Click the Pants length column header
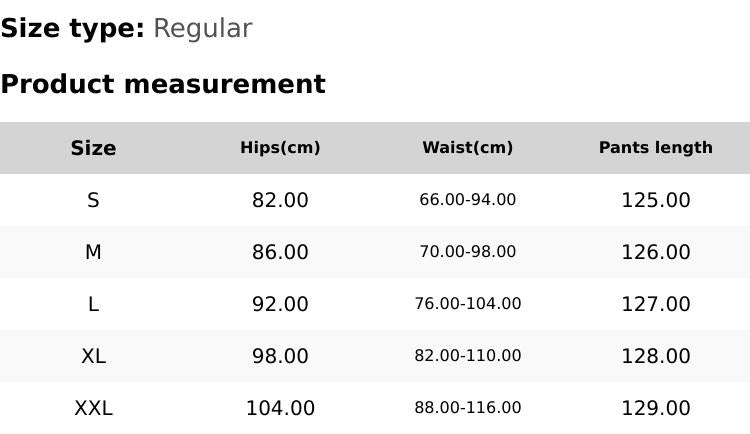Screen dimensions: 750x434 coord(655,148)
